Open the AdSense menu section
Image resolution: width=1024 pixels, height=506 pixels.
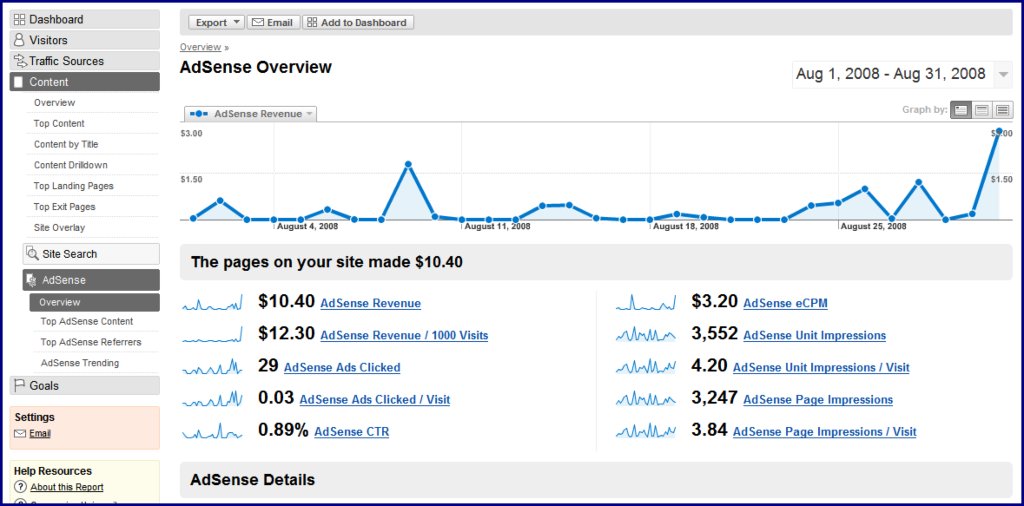(x=91, y=280)
